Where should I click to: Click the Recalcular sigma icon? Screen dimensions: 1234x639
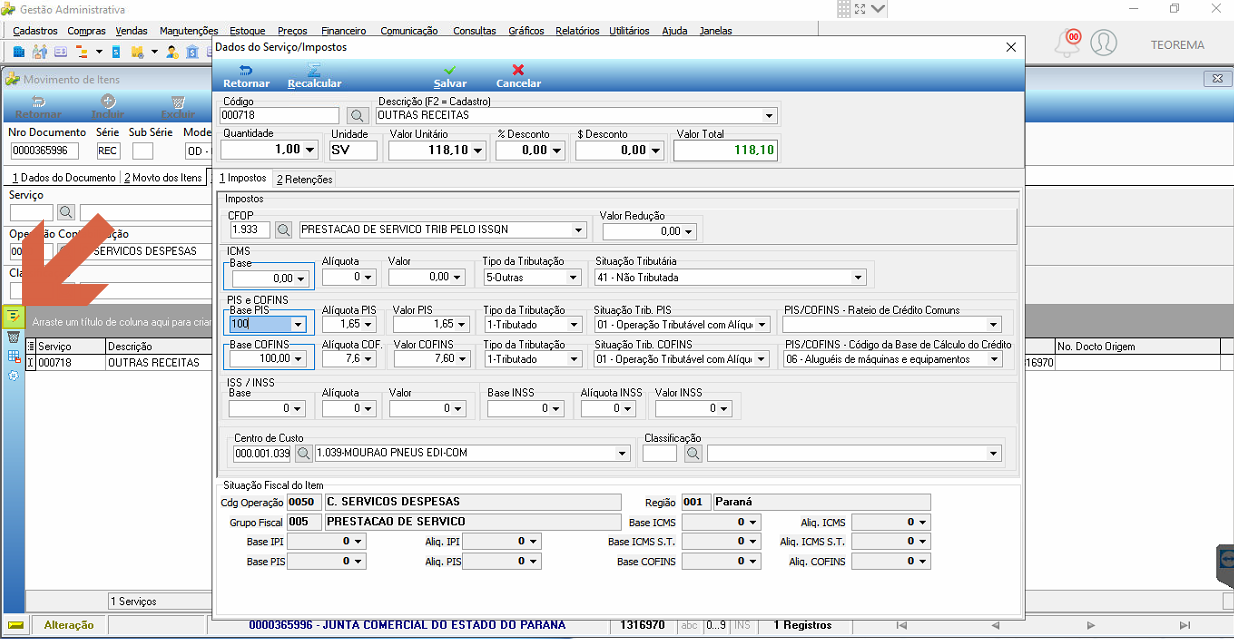314,70
